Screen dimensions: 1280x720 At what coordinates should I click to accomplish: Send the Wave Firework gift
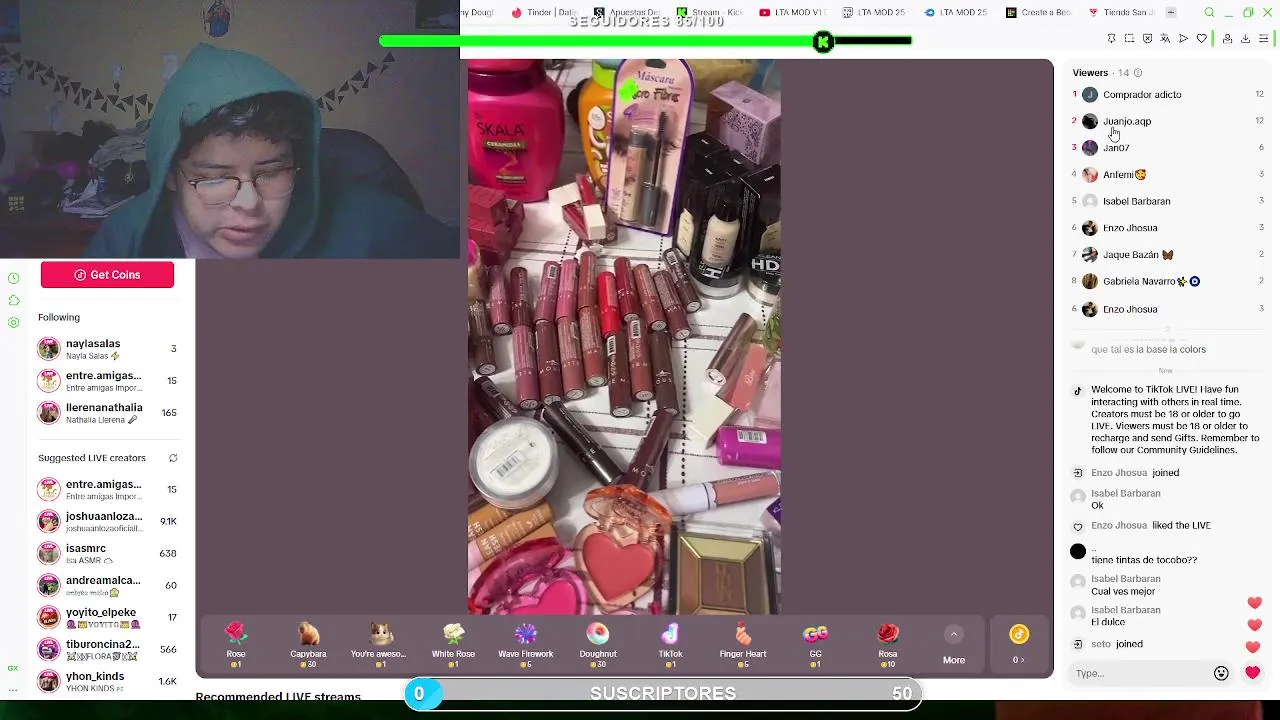click(x=525, y=644)
